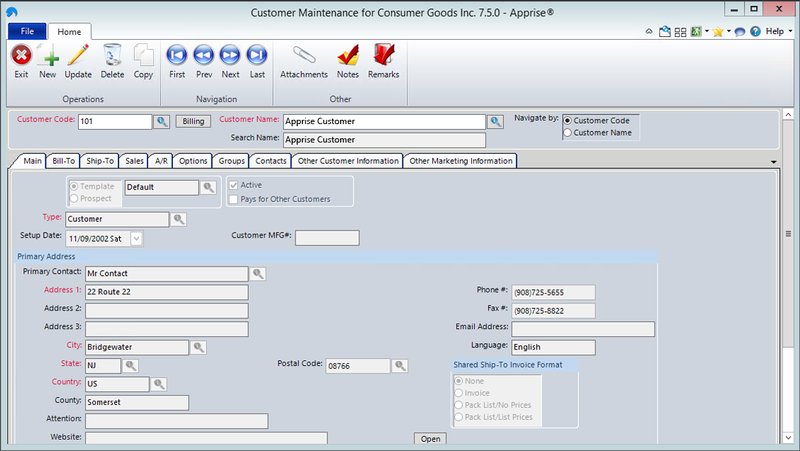
Task: Select the Home ribbon tab
Action: point(69,32)
